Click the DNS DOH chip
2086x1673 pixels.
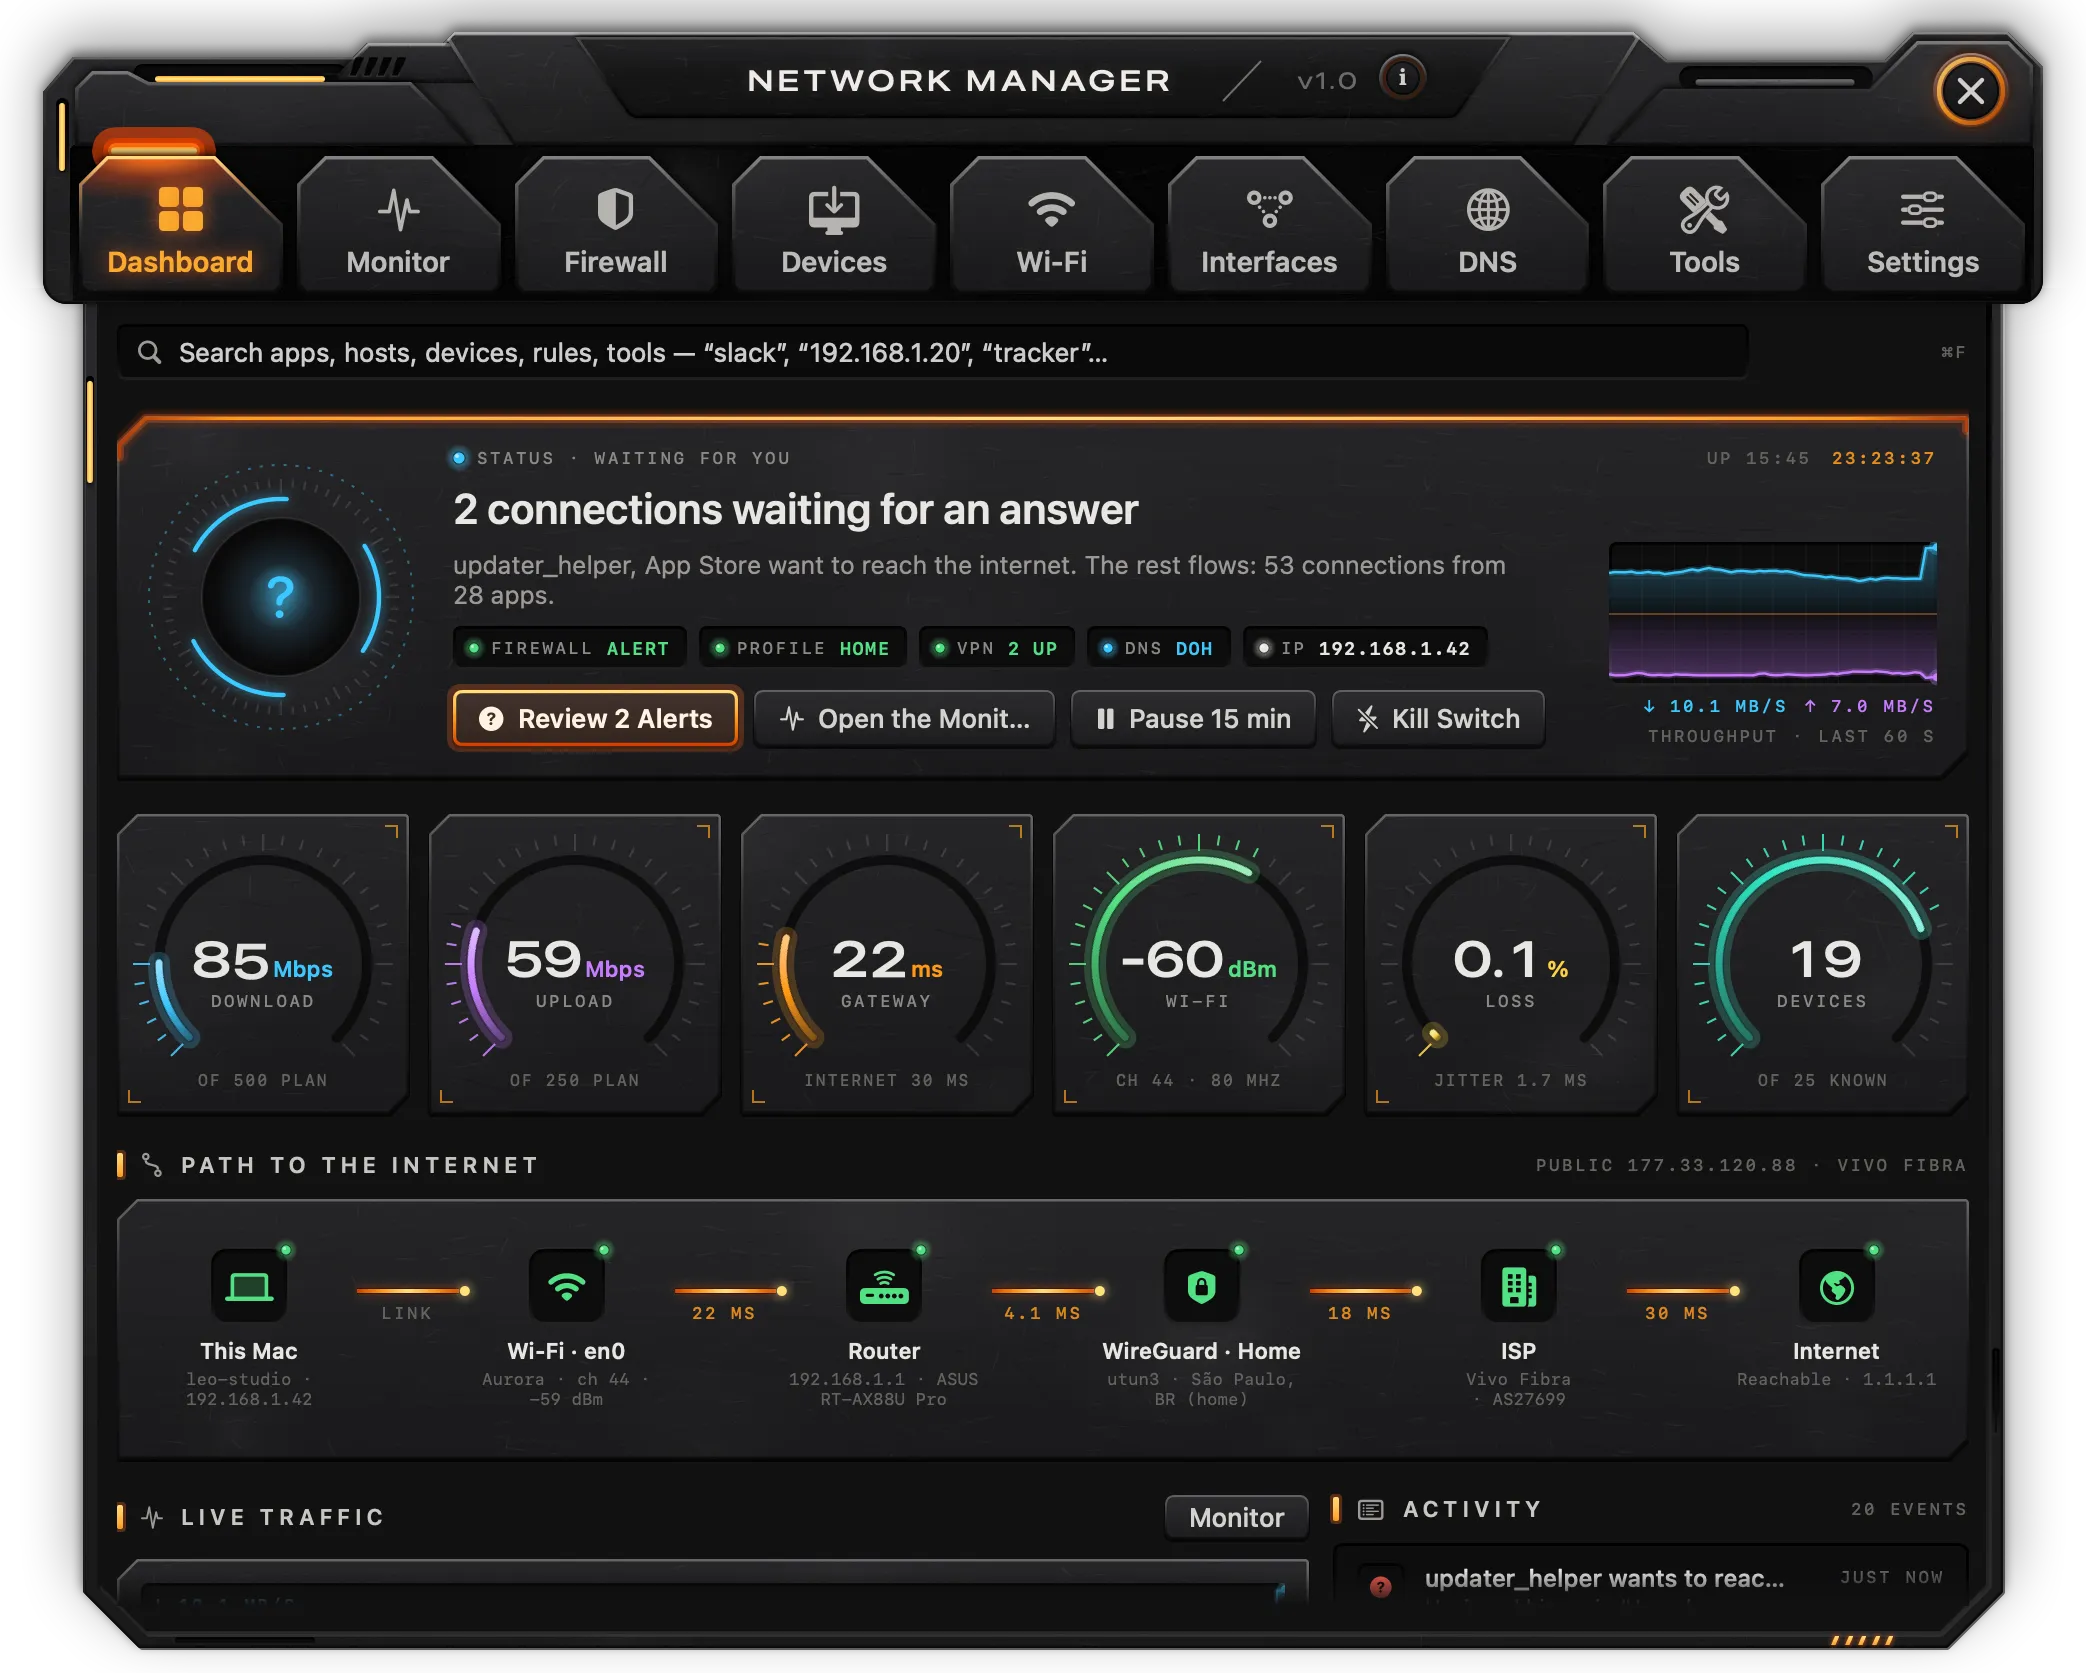1159,648
